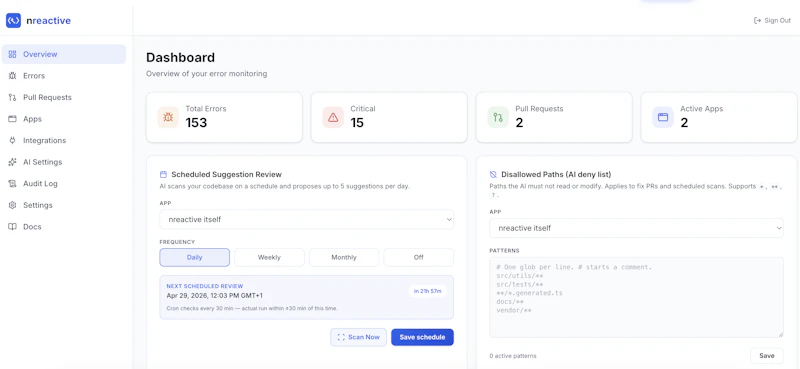Turn the schedule Off
Image resolution: width=800 pixels, height=369 pixels.
[x=418, y=257]
